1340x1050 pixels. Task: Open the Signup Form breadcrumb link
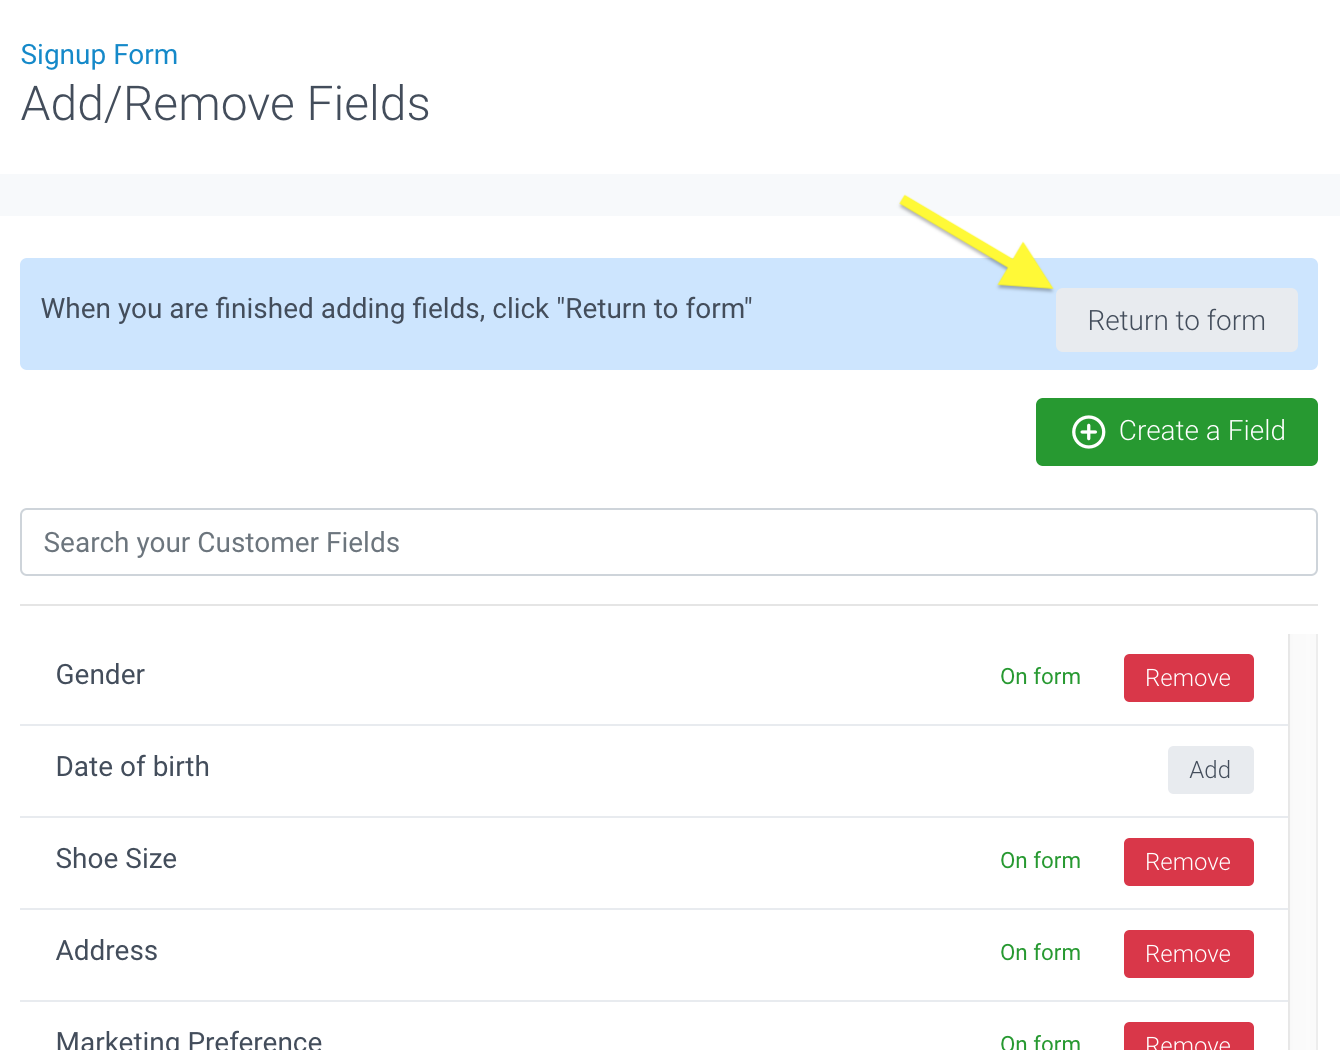coord(99,55)
